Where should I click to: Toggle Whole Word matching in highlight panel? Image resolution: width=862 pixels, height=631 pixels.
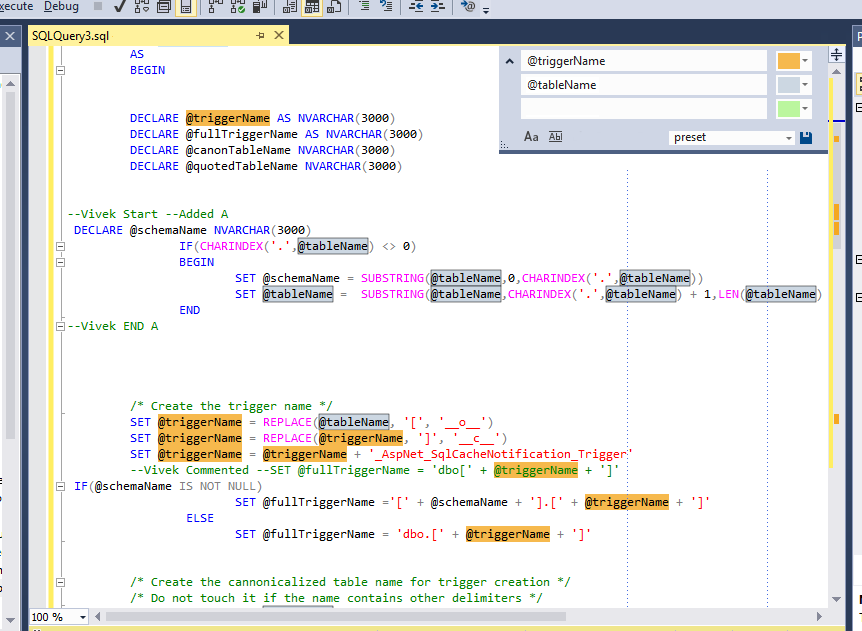click(x=555, y=137)
